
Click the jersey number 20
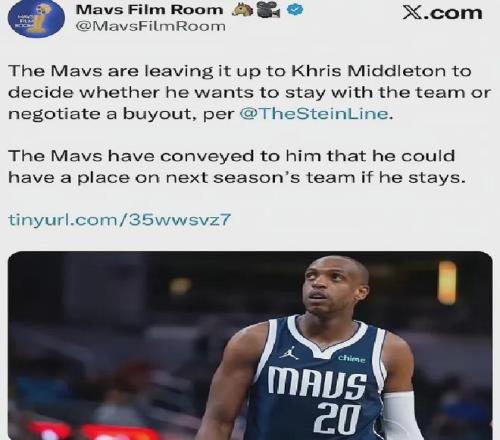tap(337, 419)
